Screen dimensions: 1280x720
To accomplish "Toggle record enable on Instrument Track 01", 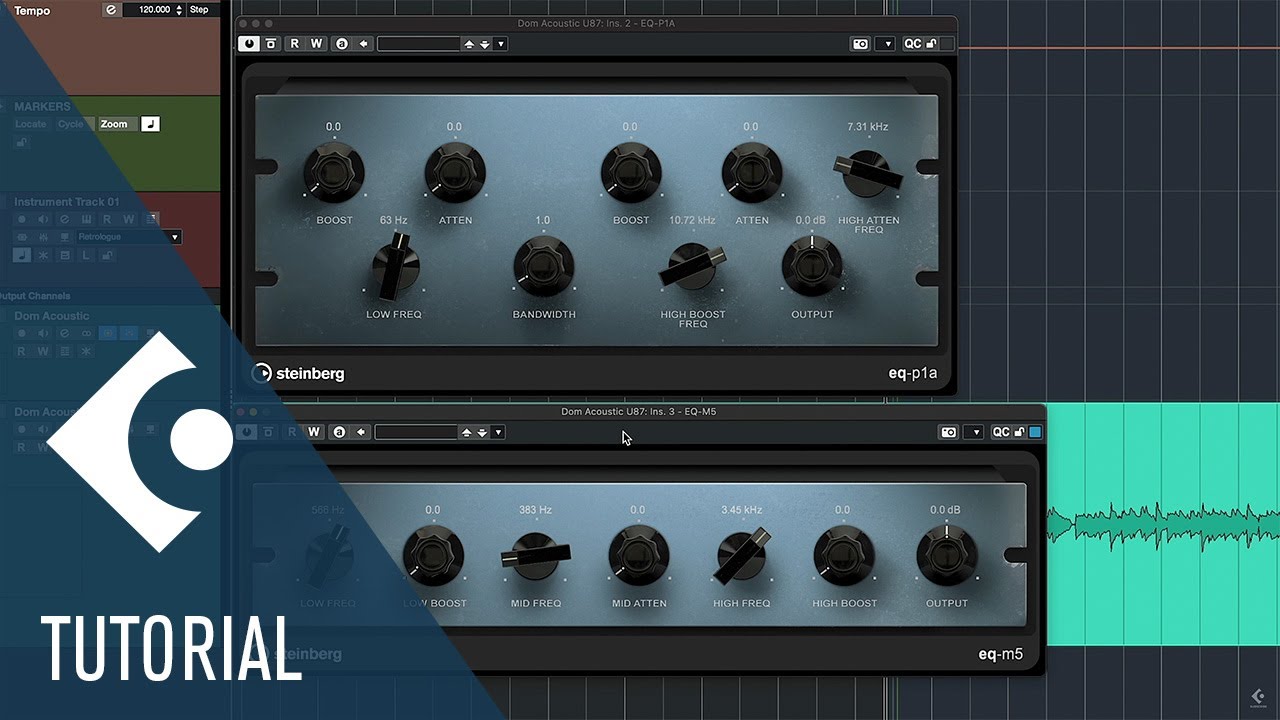I will coord(21,219).
